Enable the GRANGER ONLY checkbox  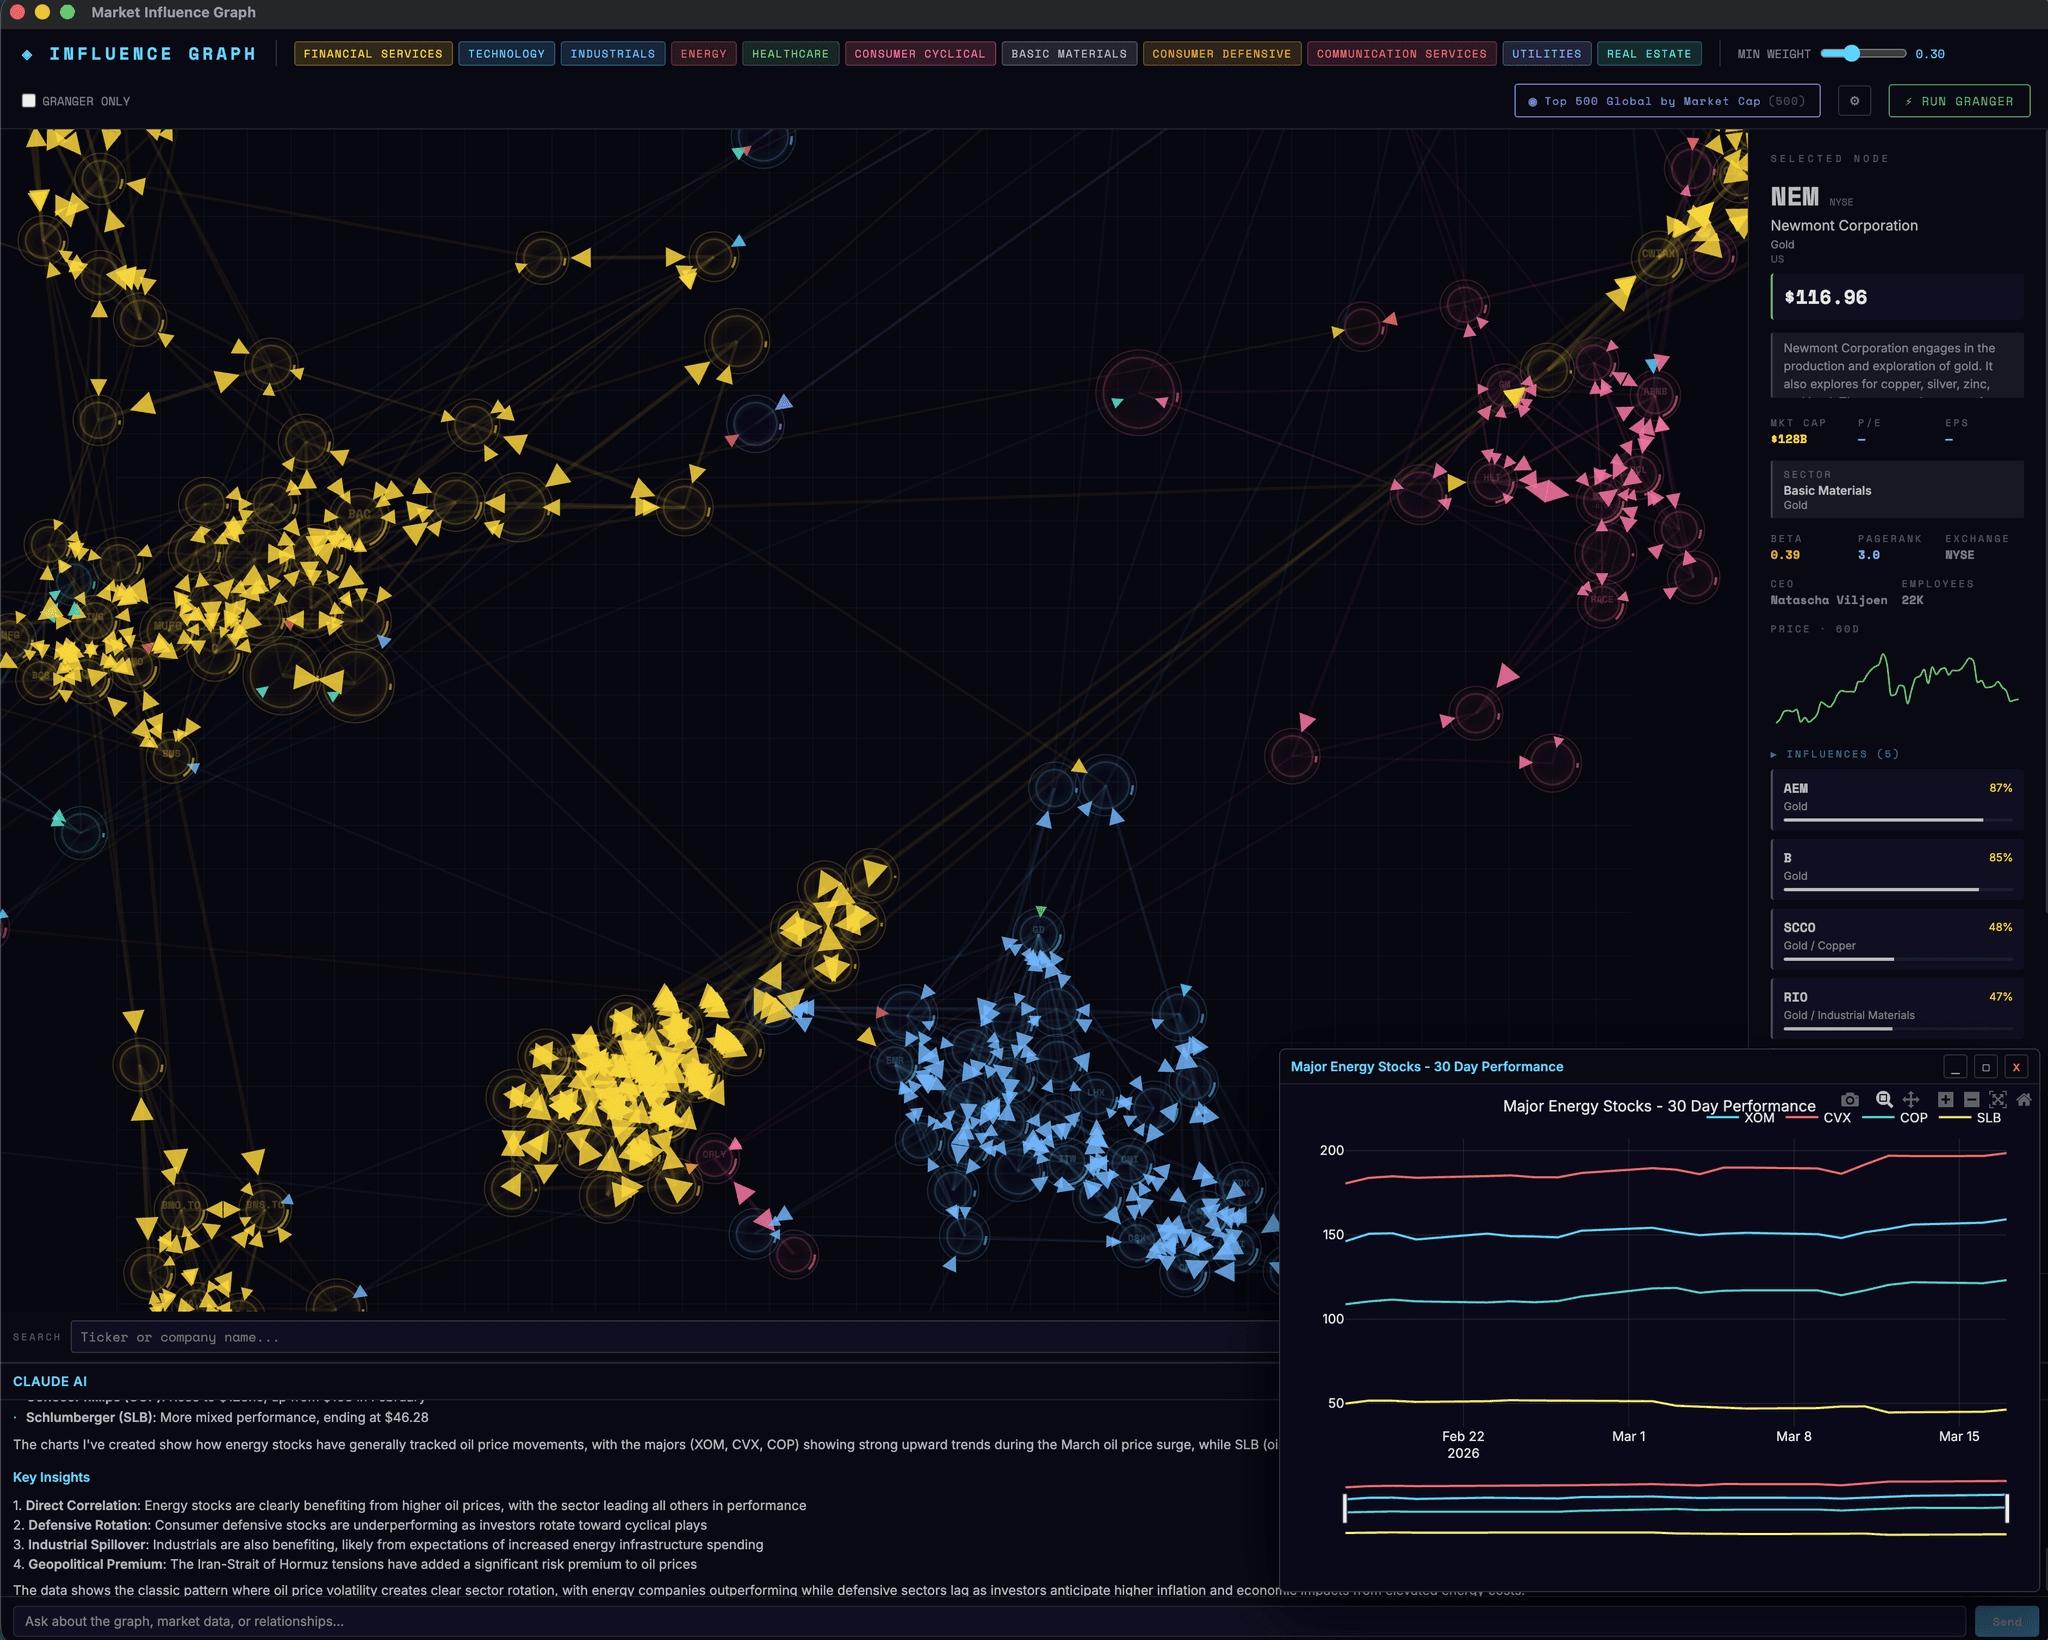click(x=28, y=100)
